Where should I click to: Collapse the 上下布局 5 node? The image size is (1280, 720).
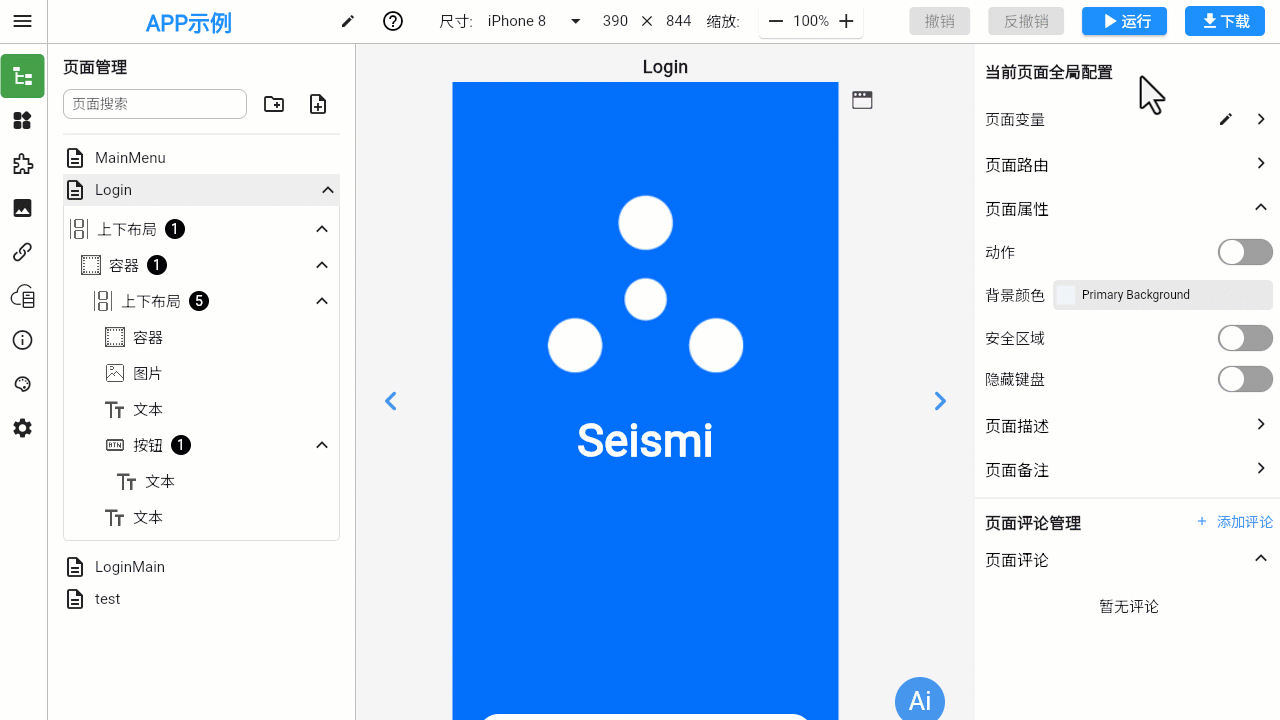(322, 301)
